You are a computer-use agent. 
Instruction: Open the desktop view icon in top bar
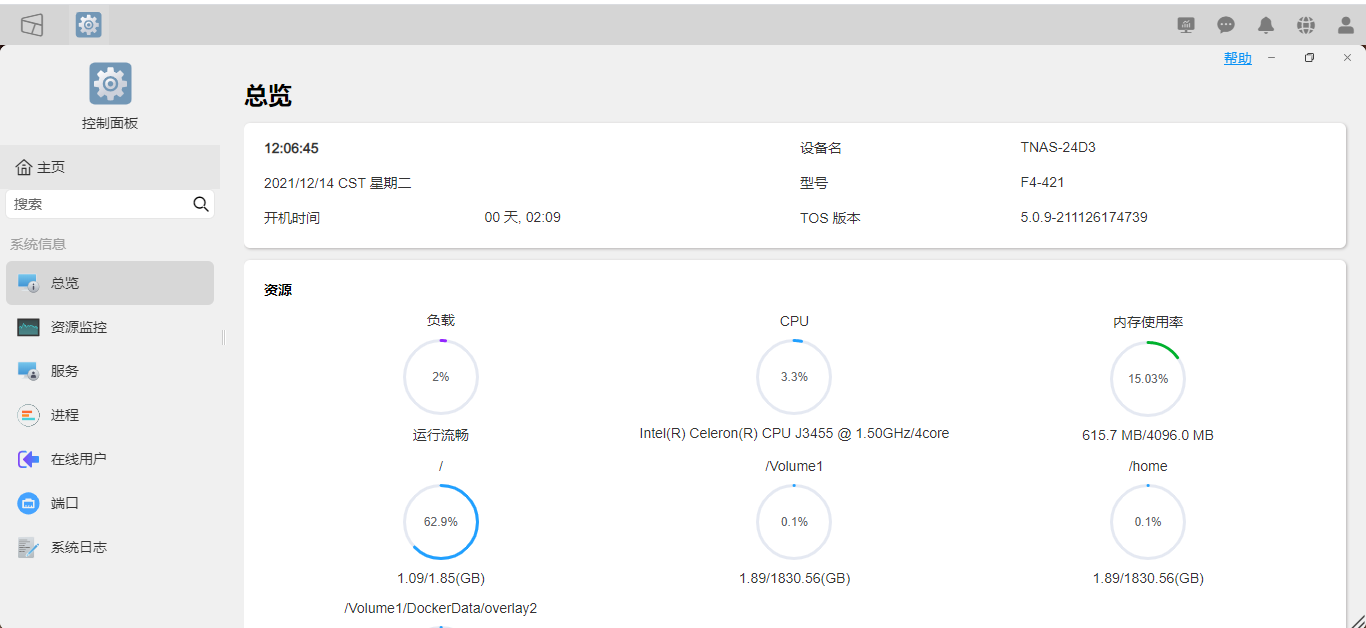[x=32, y=25]
